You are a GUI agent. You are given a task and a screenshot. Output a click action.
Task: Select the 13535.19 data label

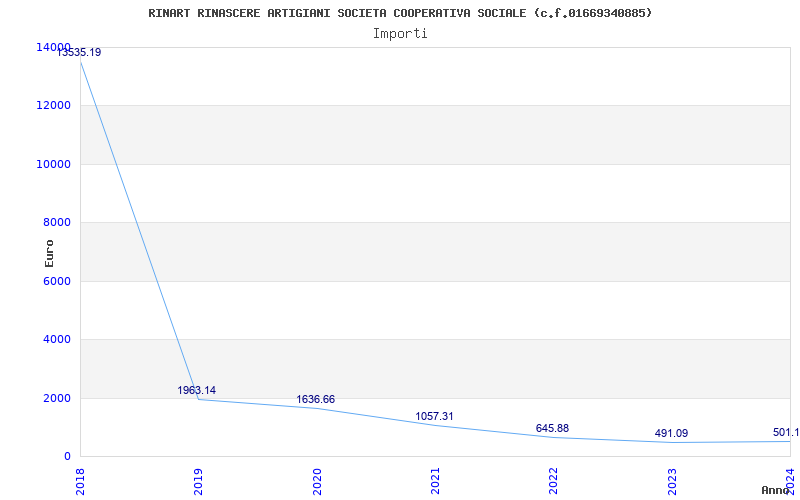coord(79,52)
